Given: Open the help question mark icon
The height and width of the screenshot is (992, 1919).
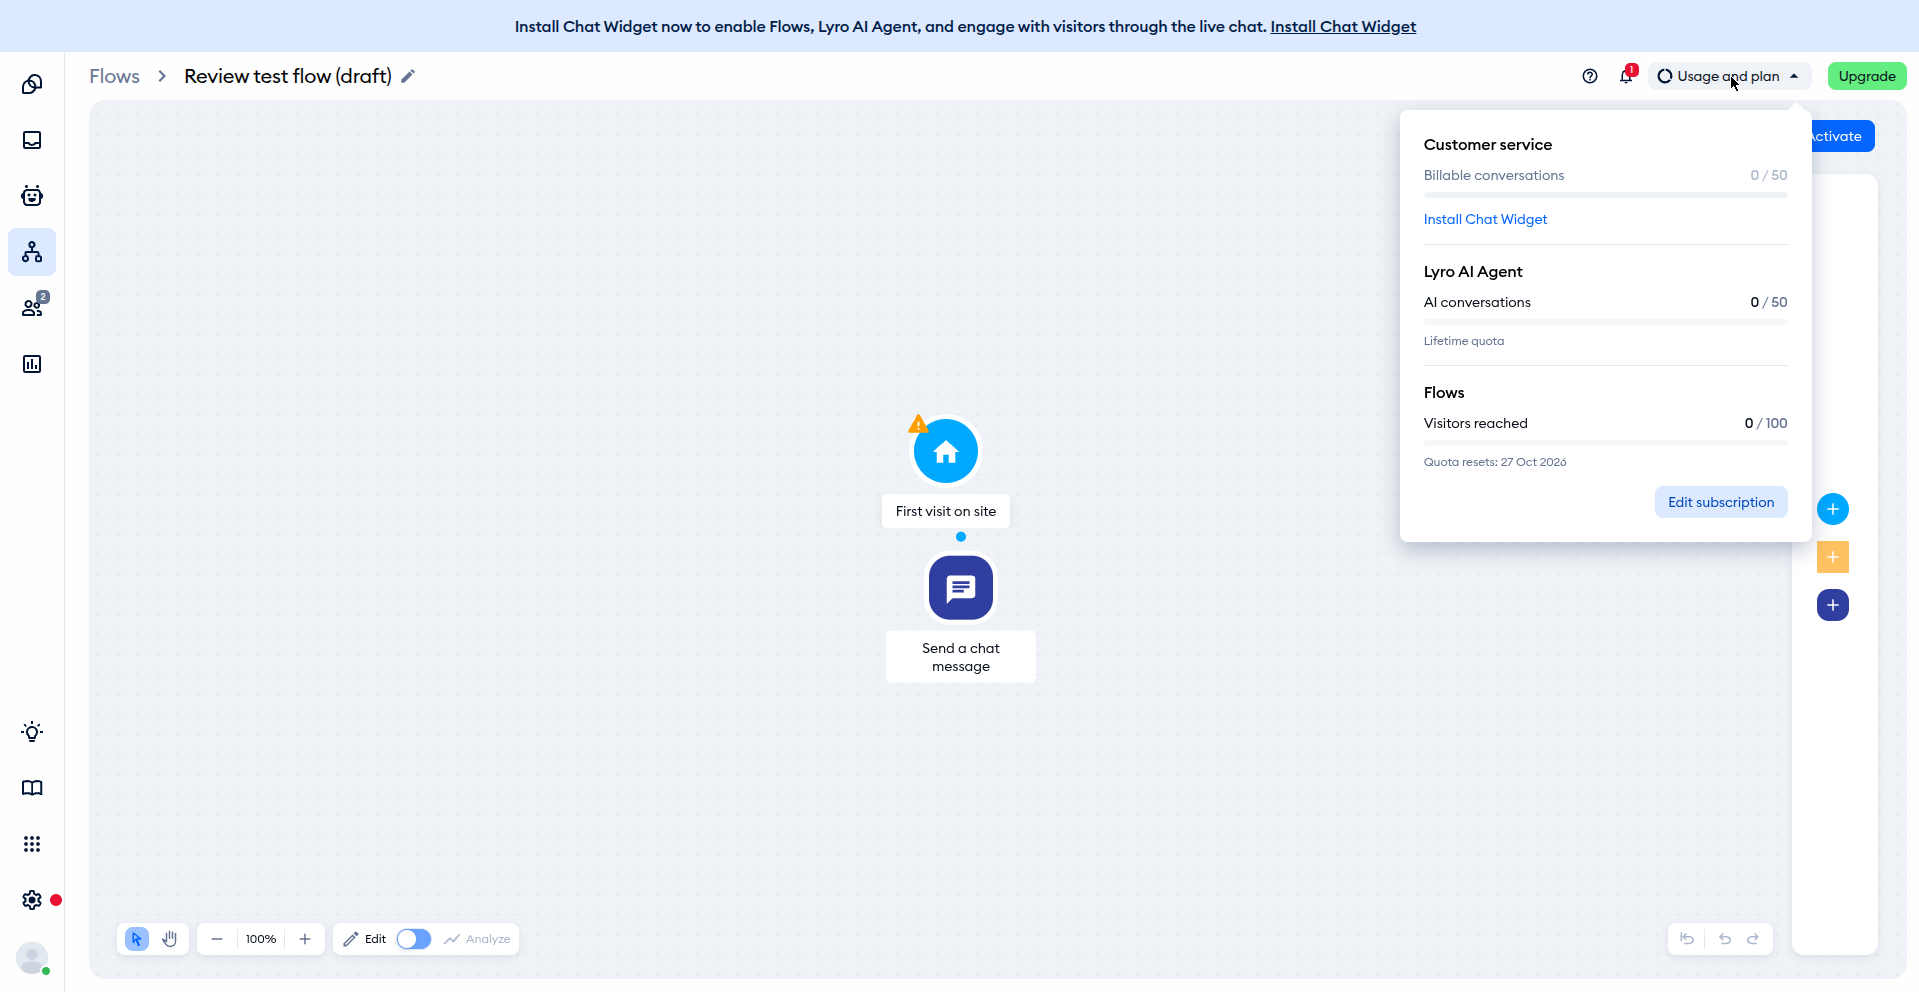Looking at the screenshot, I should coord(1590,76).
